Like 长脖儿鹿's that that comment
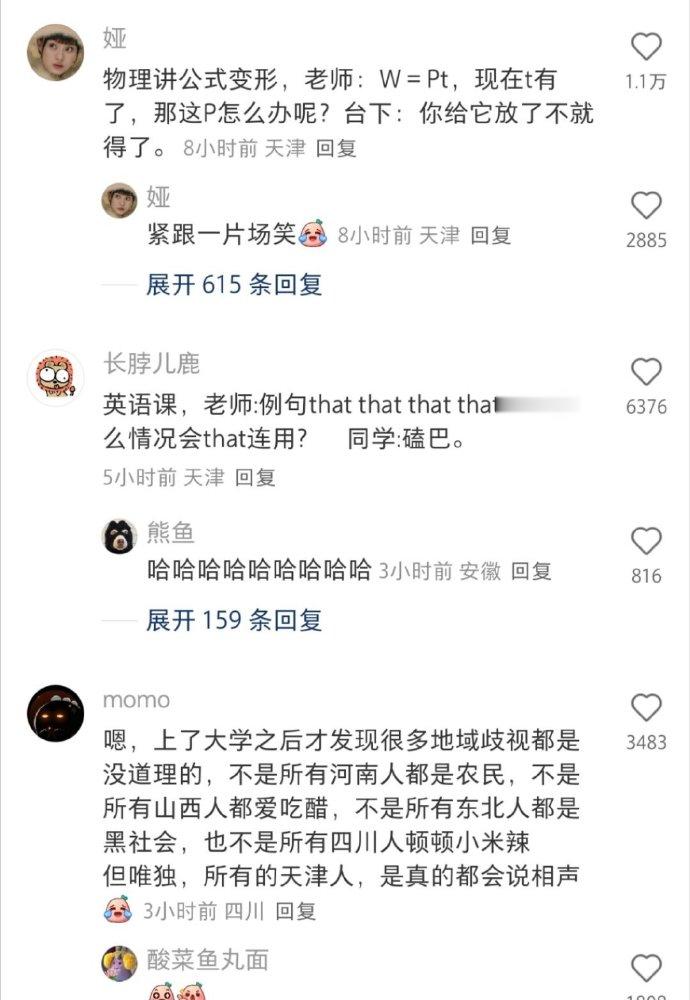 coord(646,372)
